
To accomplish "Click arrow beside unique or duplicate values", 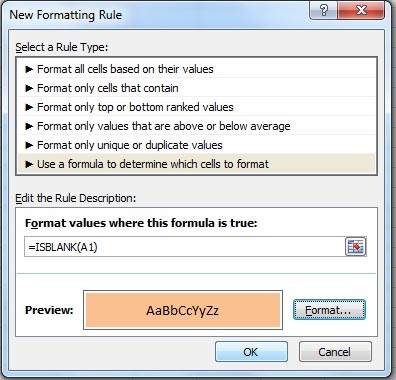I will point(29,145).
